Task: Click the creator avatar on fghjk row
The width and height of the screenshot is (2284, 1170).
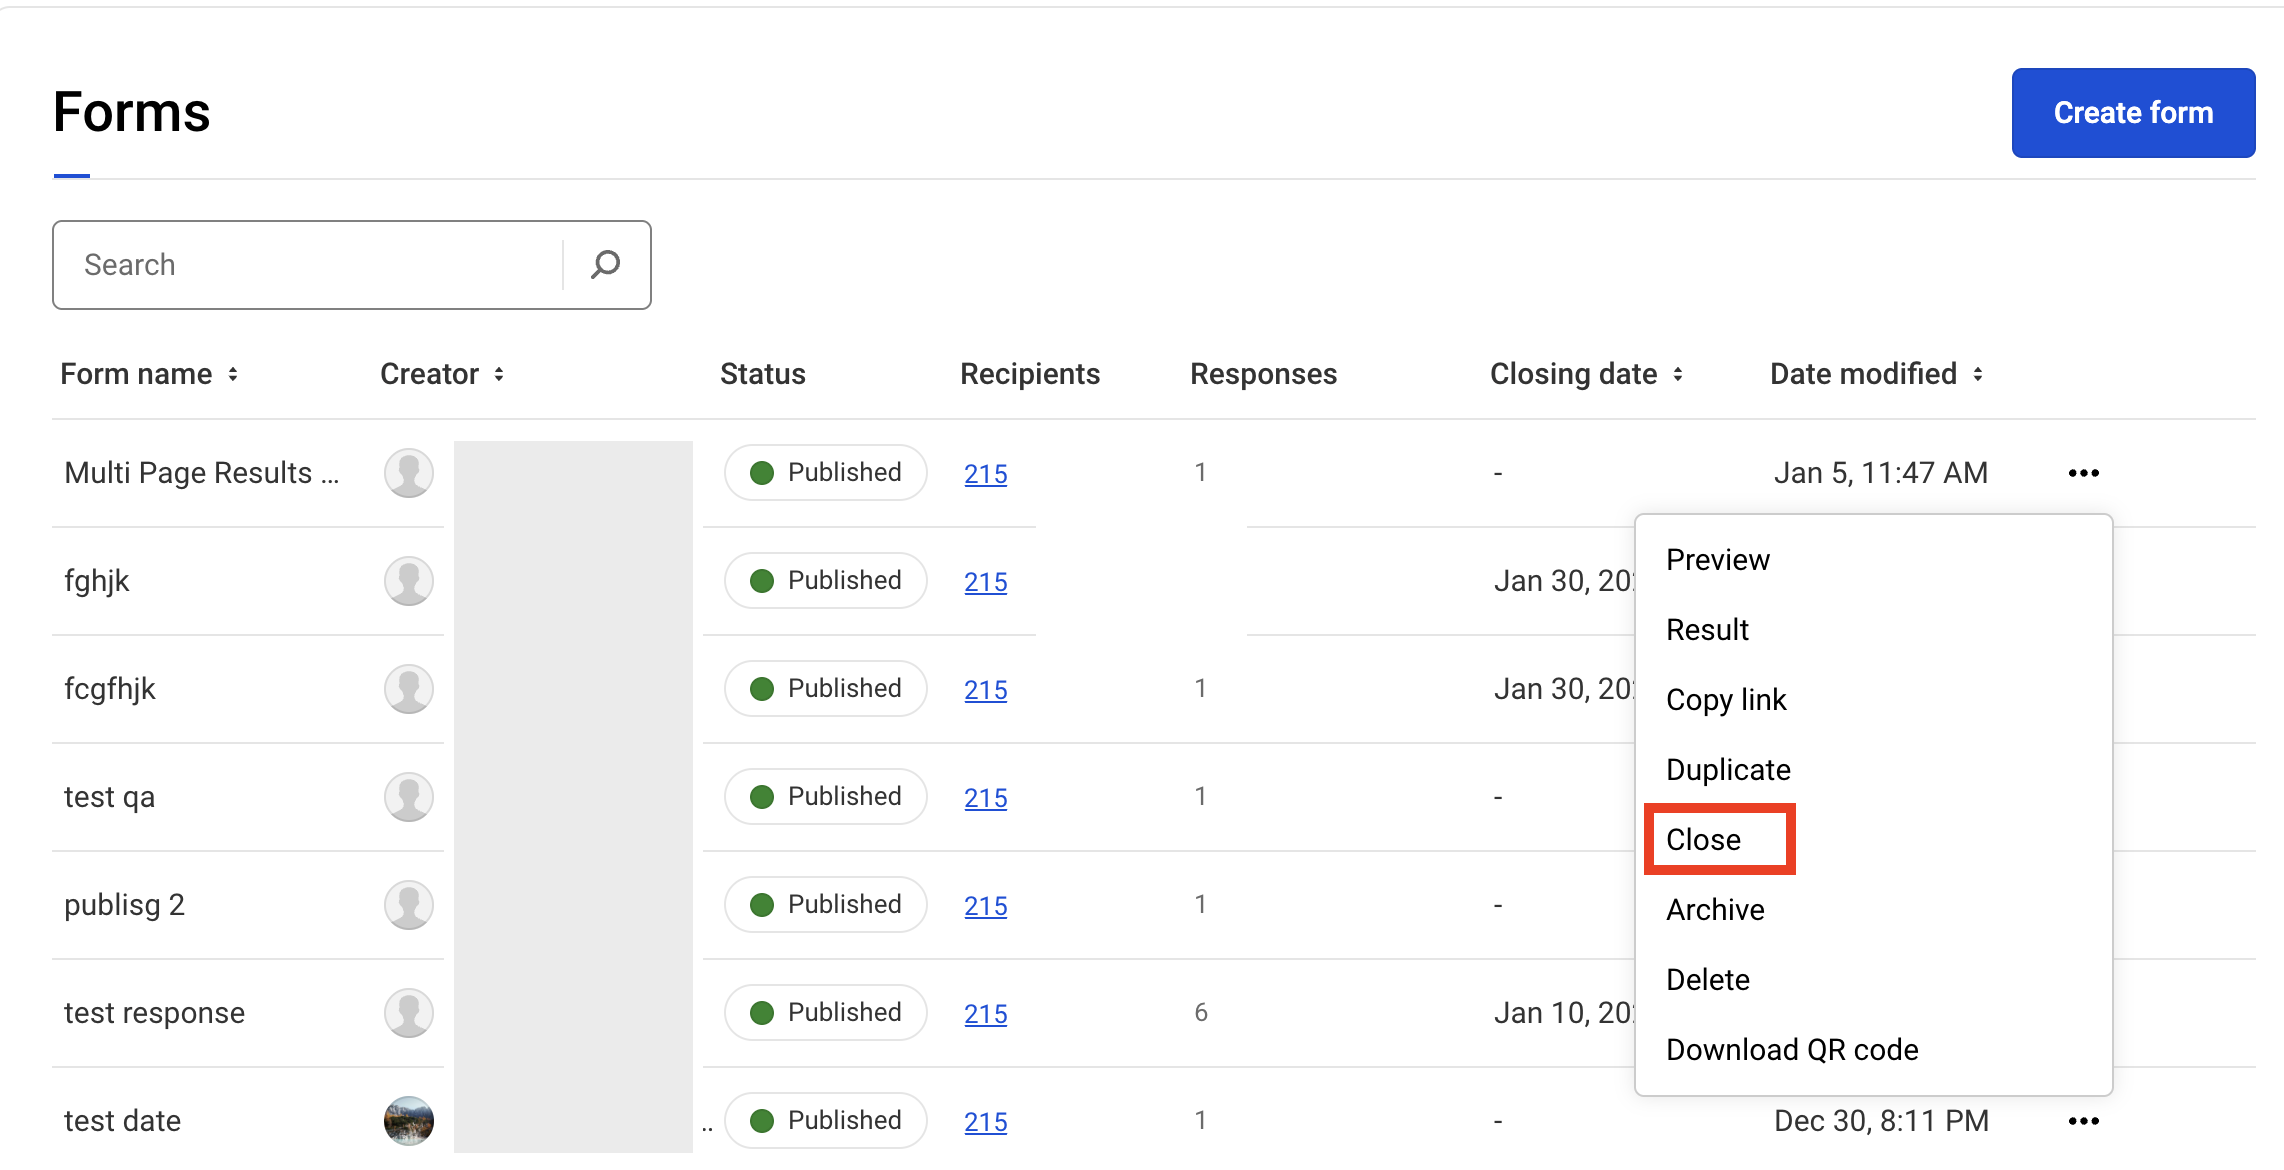Action: coord(408,580)
